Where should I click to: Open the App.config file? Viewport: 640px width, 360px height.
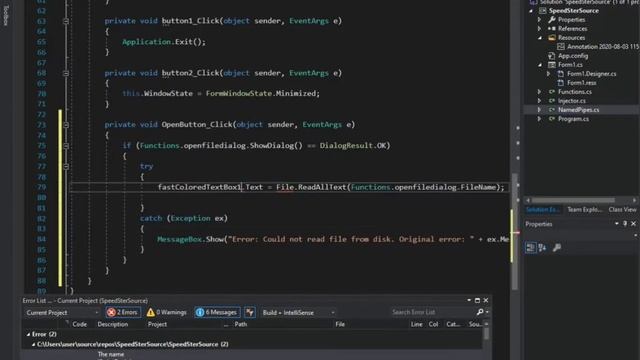(x=573, y=56)
